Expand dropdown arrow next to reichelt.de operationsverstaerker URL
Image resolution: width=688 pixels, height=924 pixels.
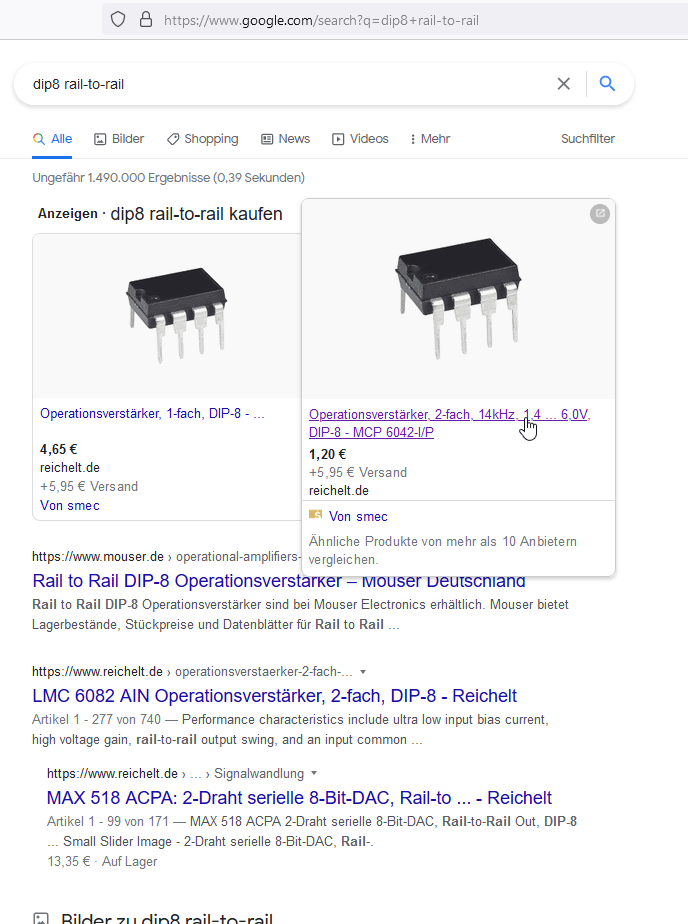[x=363, y=672]
